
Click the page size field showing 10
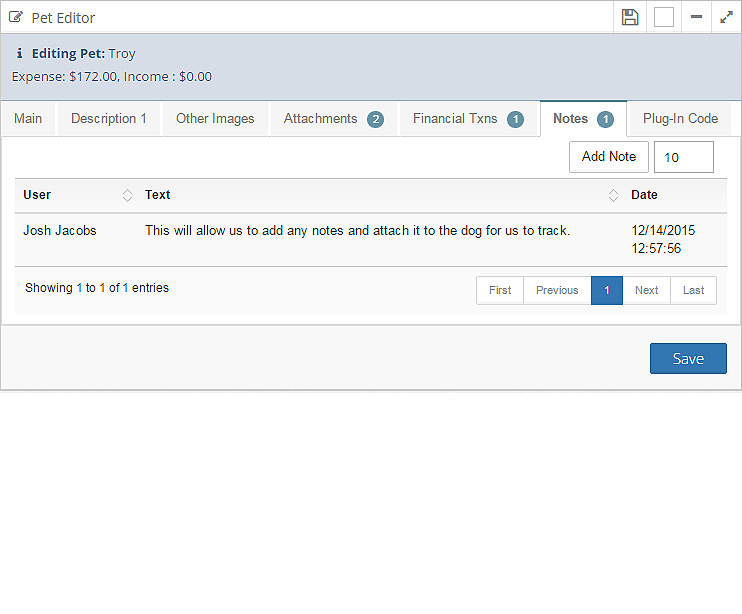coord(684,157)
